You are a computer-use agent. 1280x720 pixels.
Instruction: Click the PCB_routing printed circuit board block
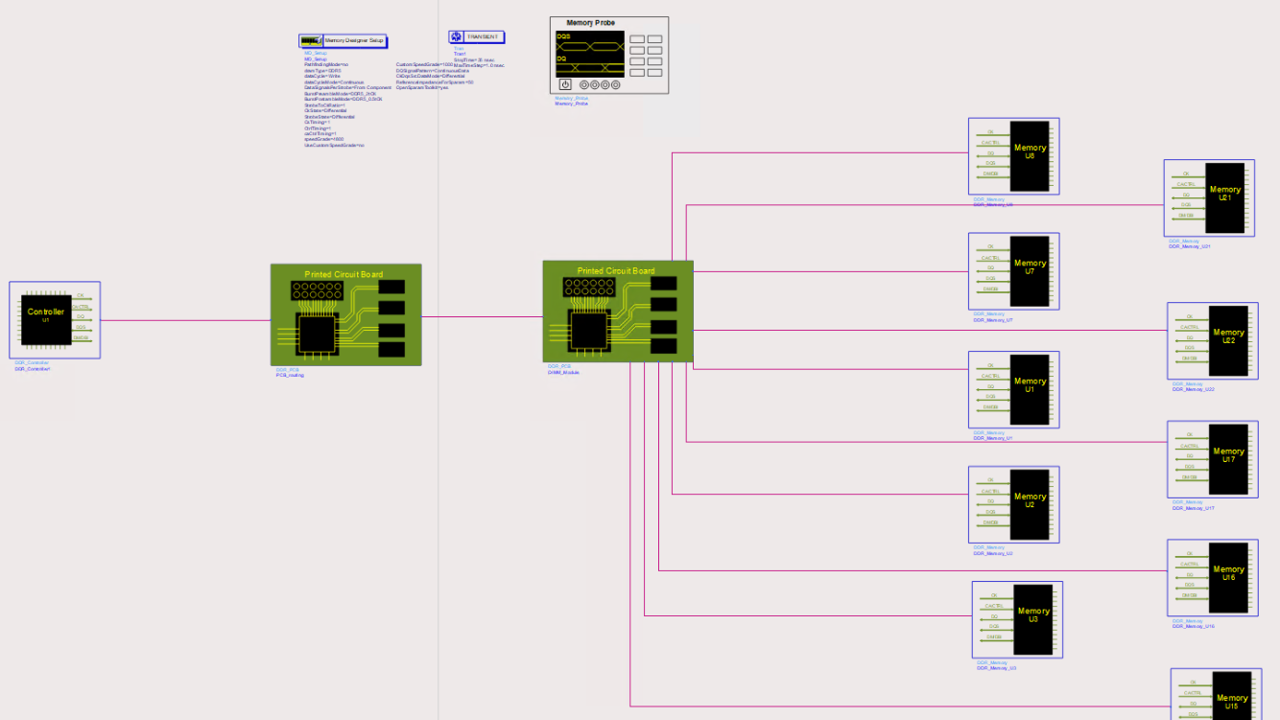345,315
